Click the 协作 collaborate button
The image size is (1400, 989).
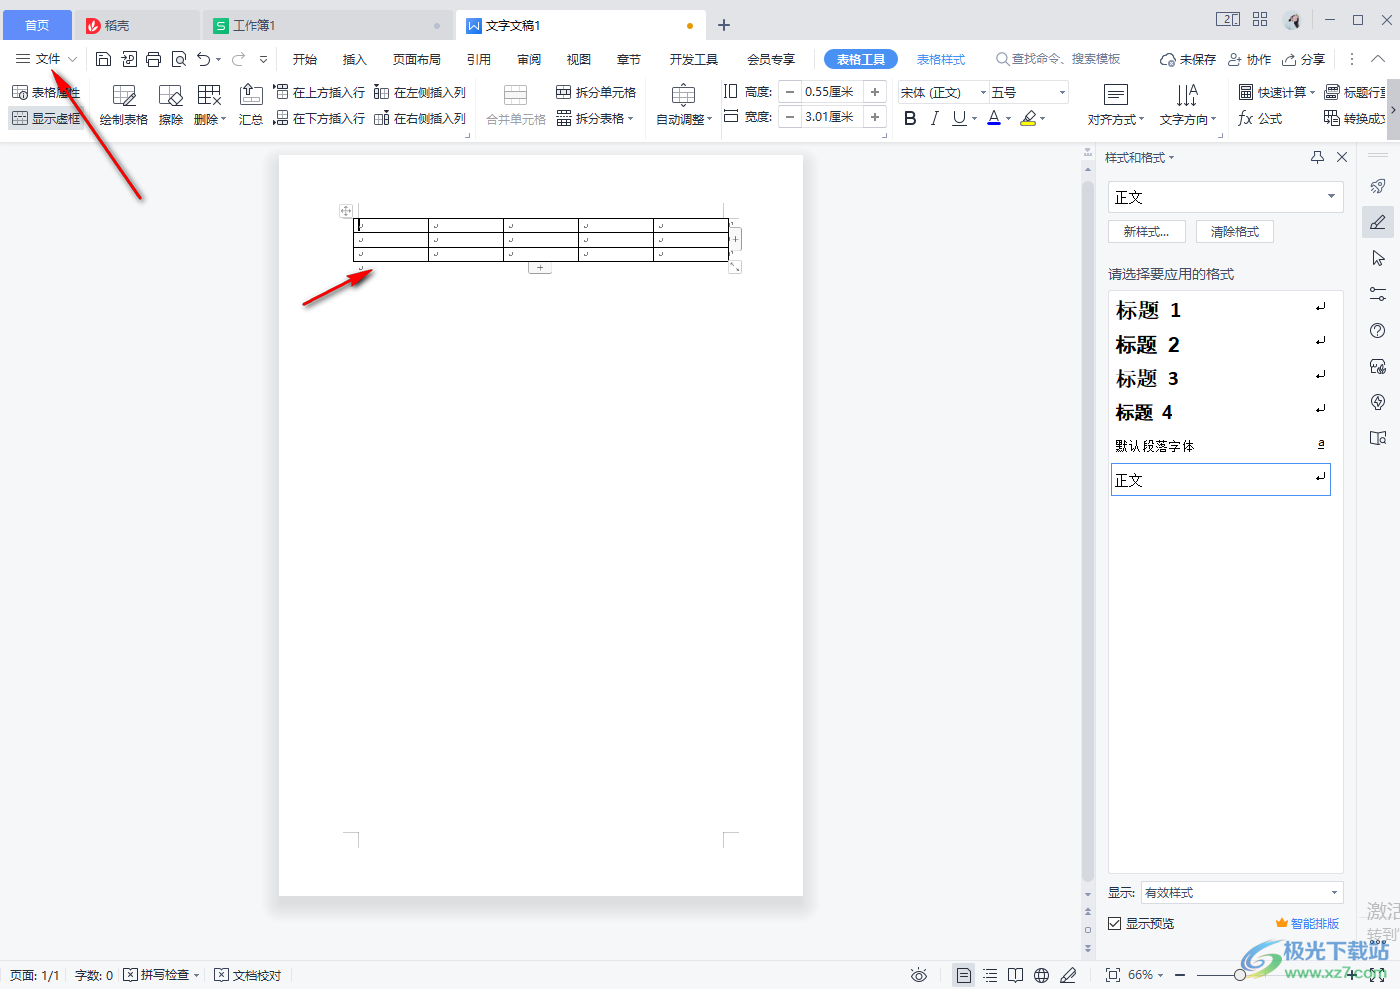tap(1250, 59)
